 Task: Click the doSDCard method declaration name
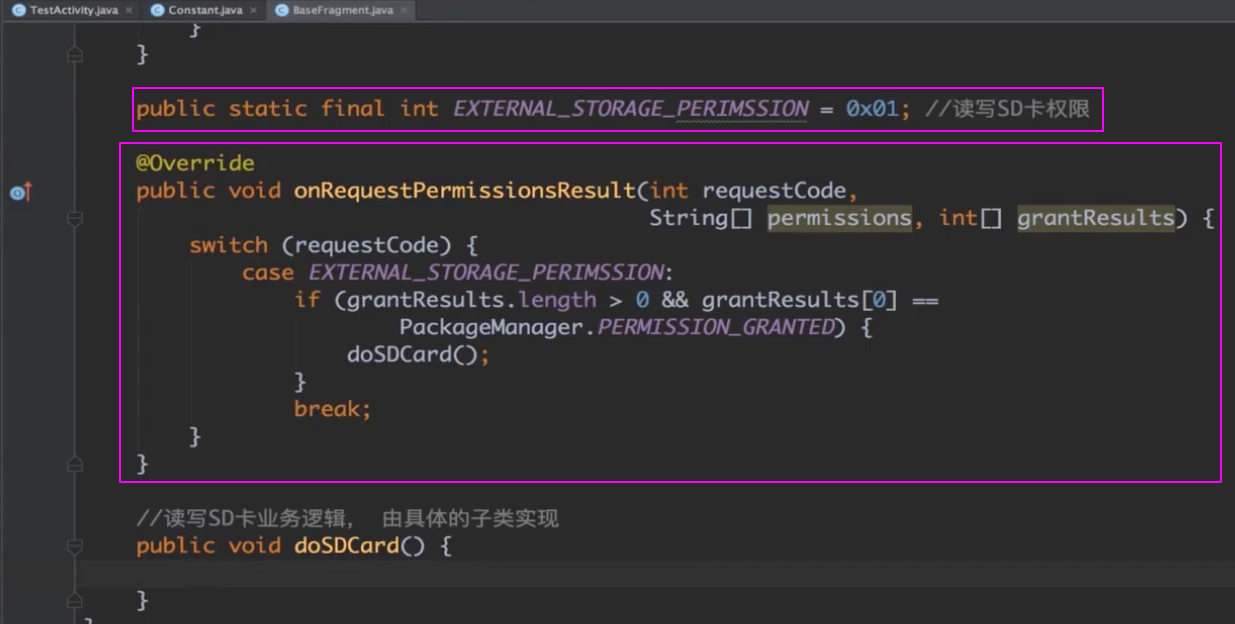[x=346, y=545]
